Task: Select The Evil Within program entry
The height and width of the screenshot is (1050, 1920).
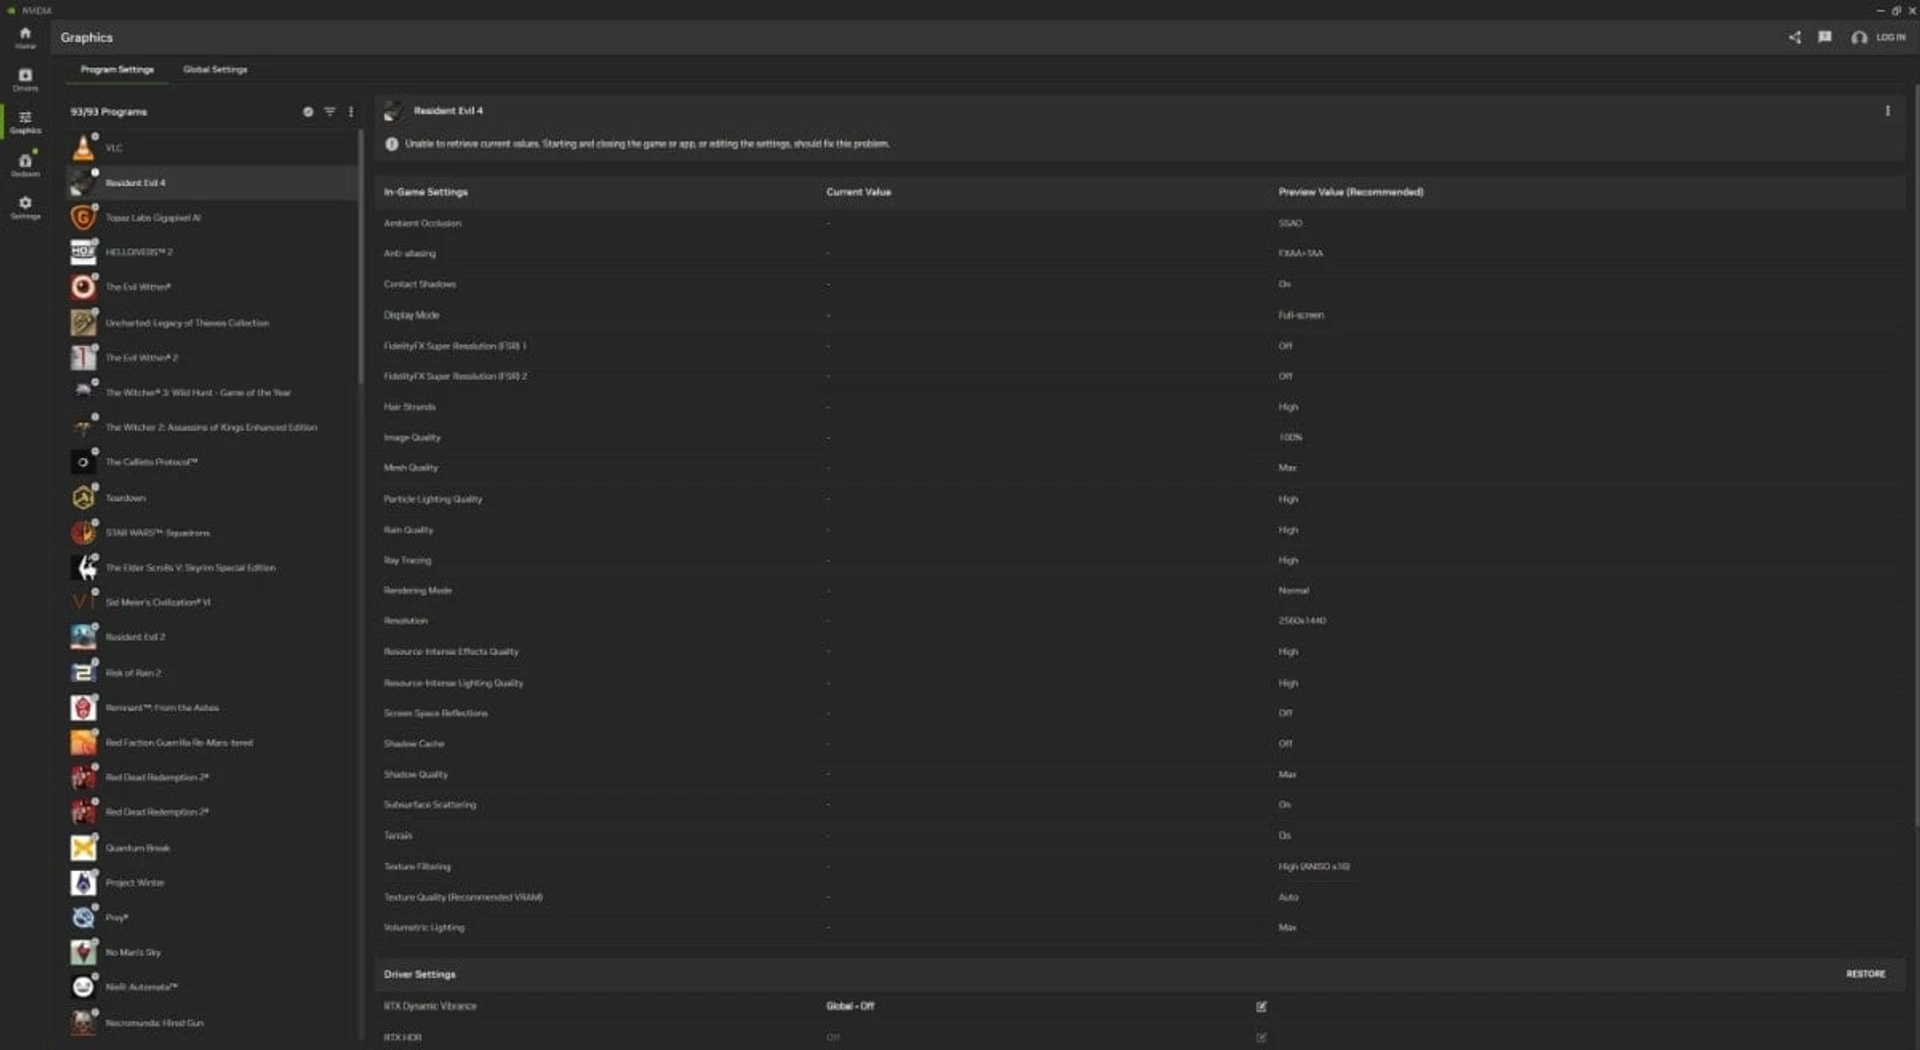Action: pyautogui.click(x=212, y=287)
